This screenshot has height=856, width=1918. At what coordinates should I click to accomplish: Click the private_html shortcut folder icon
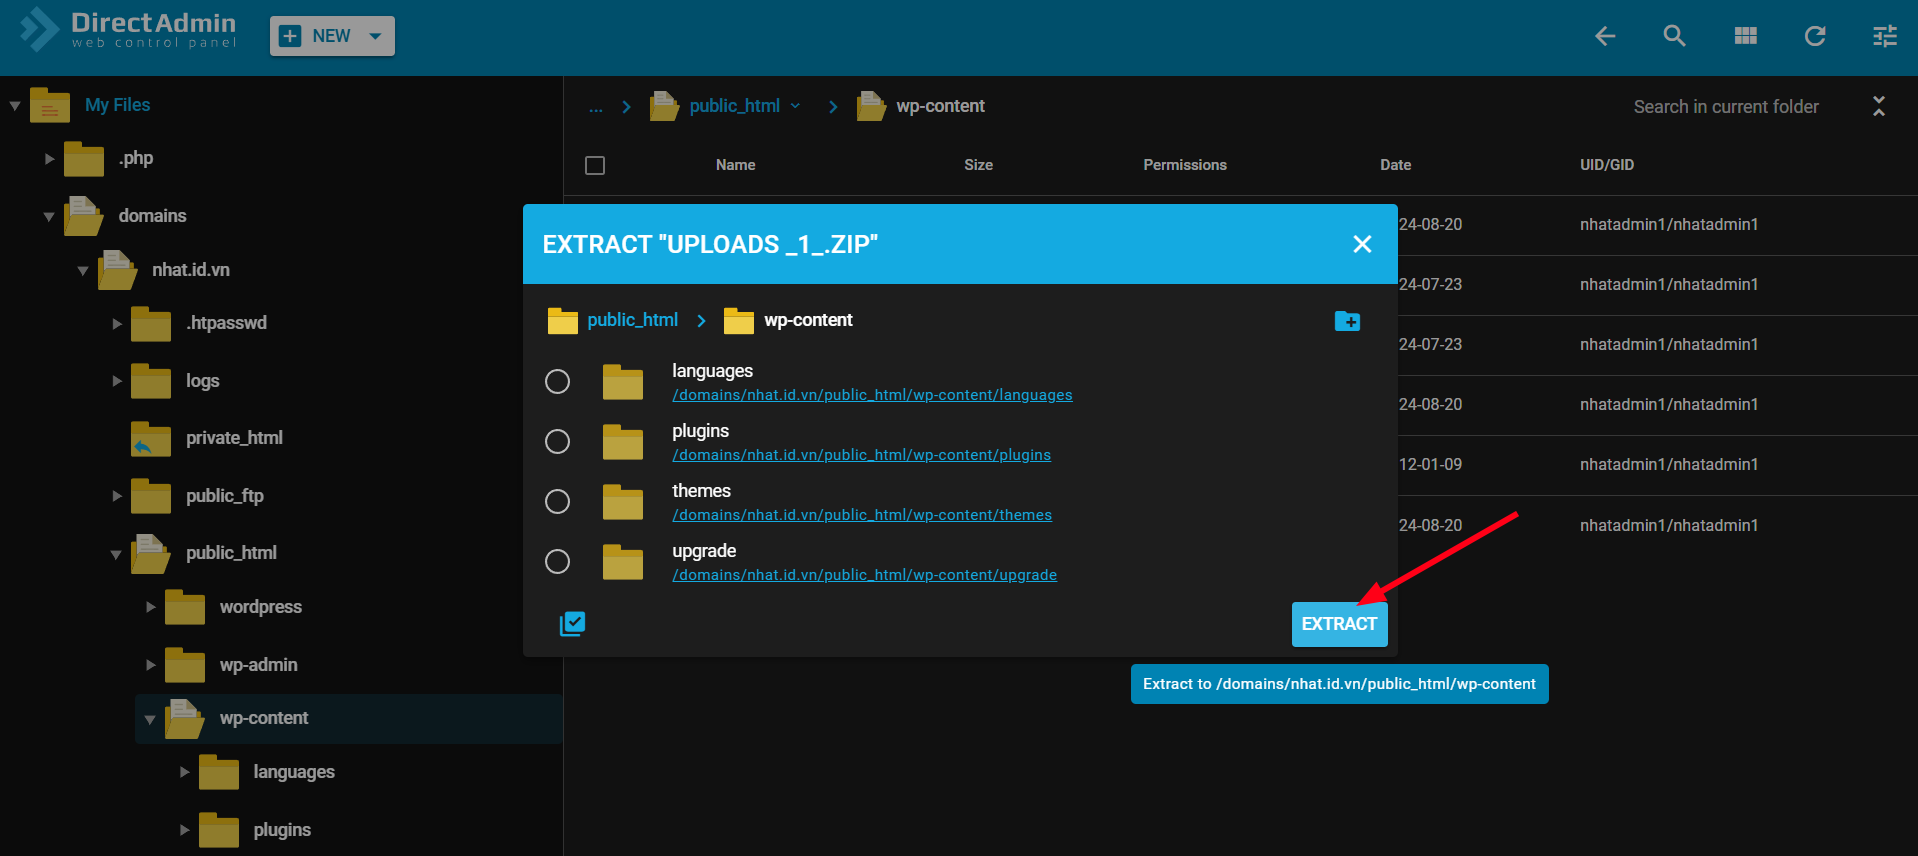click(x=151, y=438)
